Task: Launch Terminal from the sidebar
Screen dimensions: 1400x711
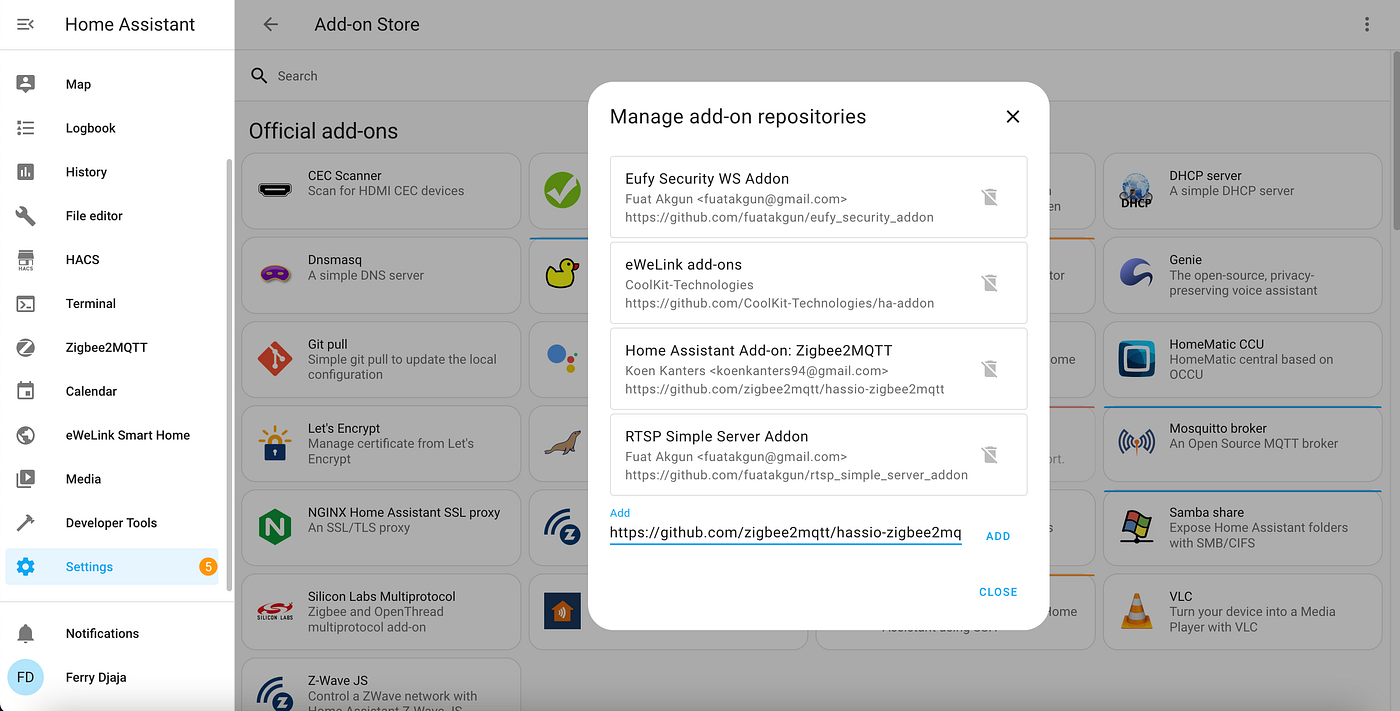Action: point(112,304)
